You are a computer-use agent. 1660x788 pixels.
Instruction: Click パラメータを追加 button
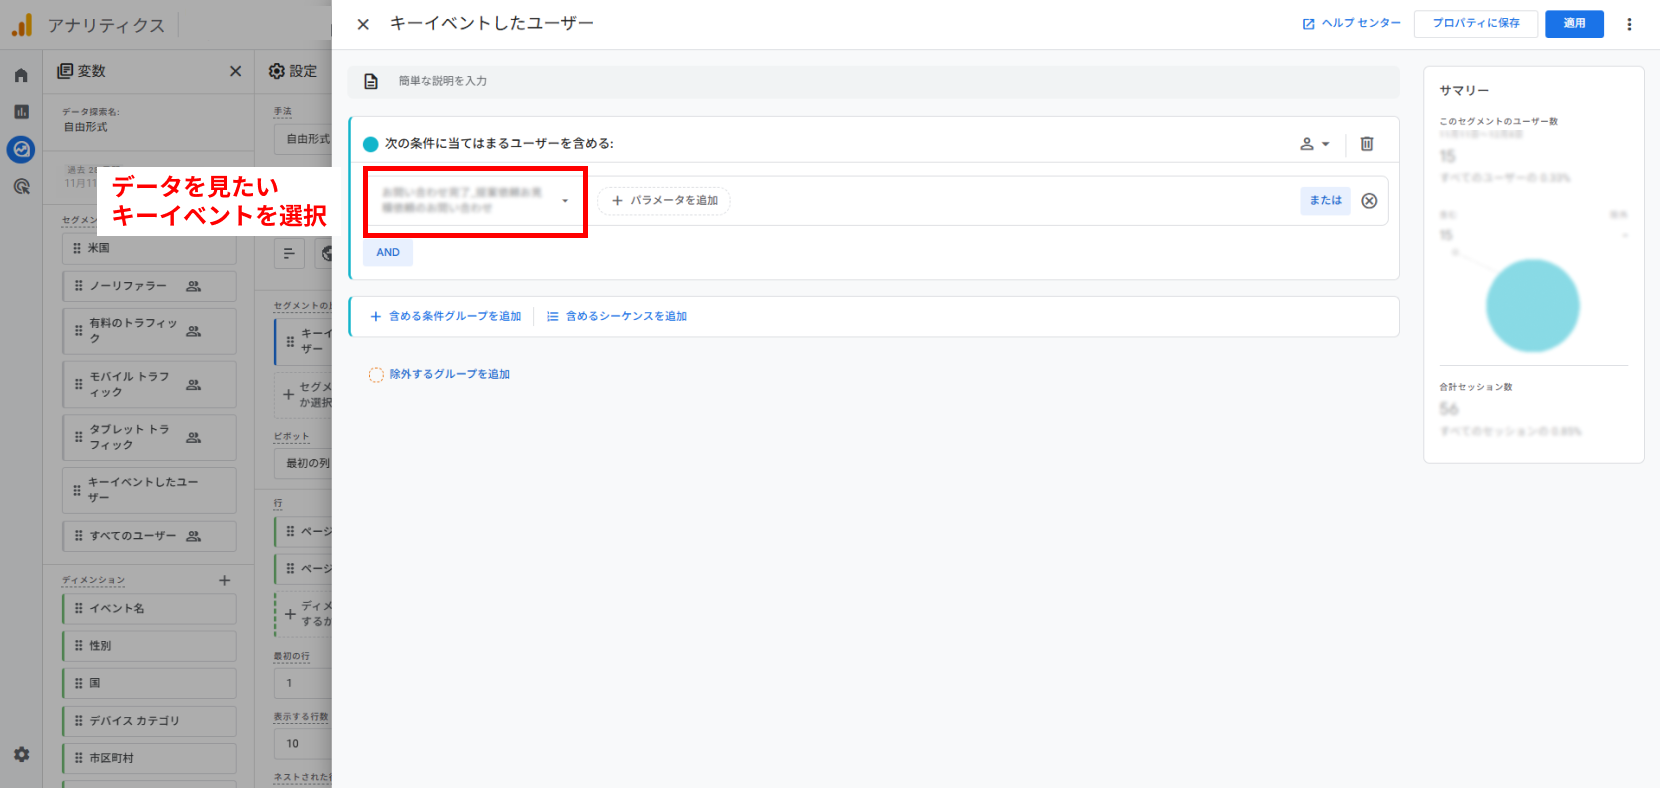pos(664,201)
